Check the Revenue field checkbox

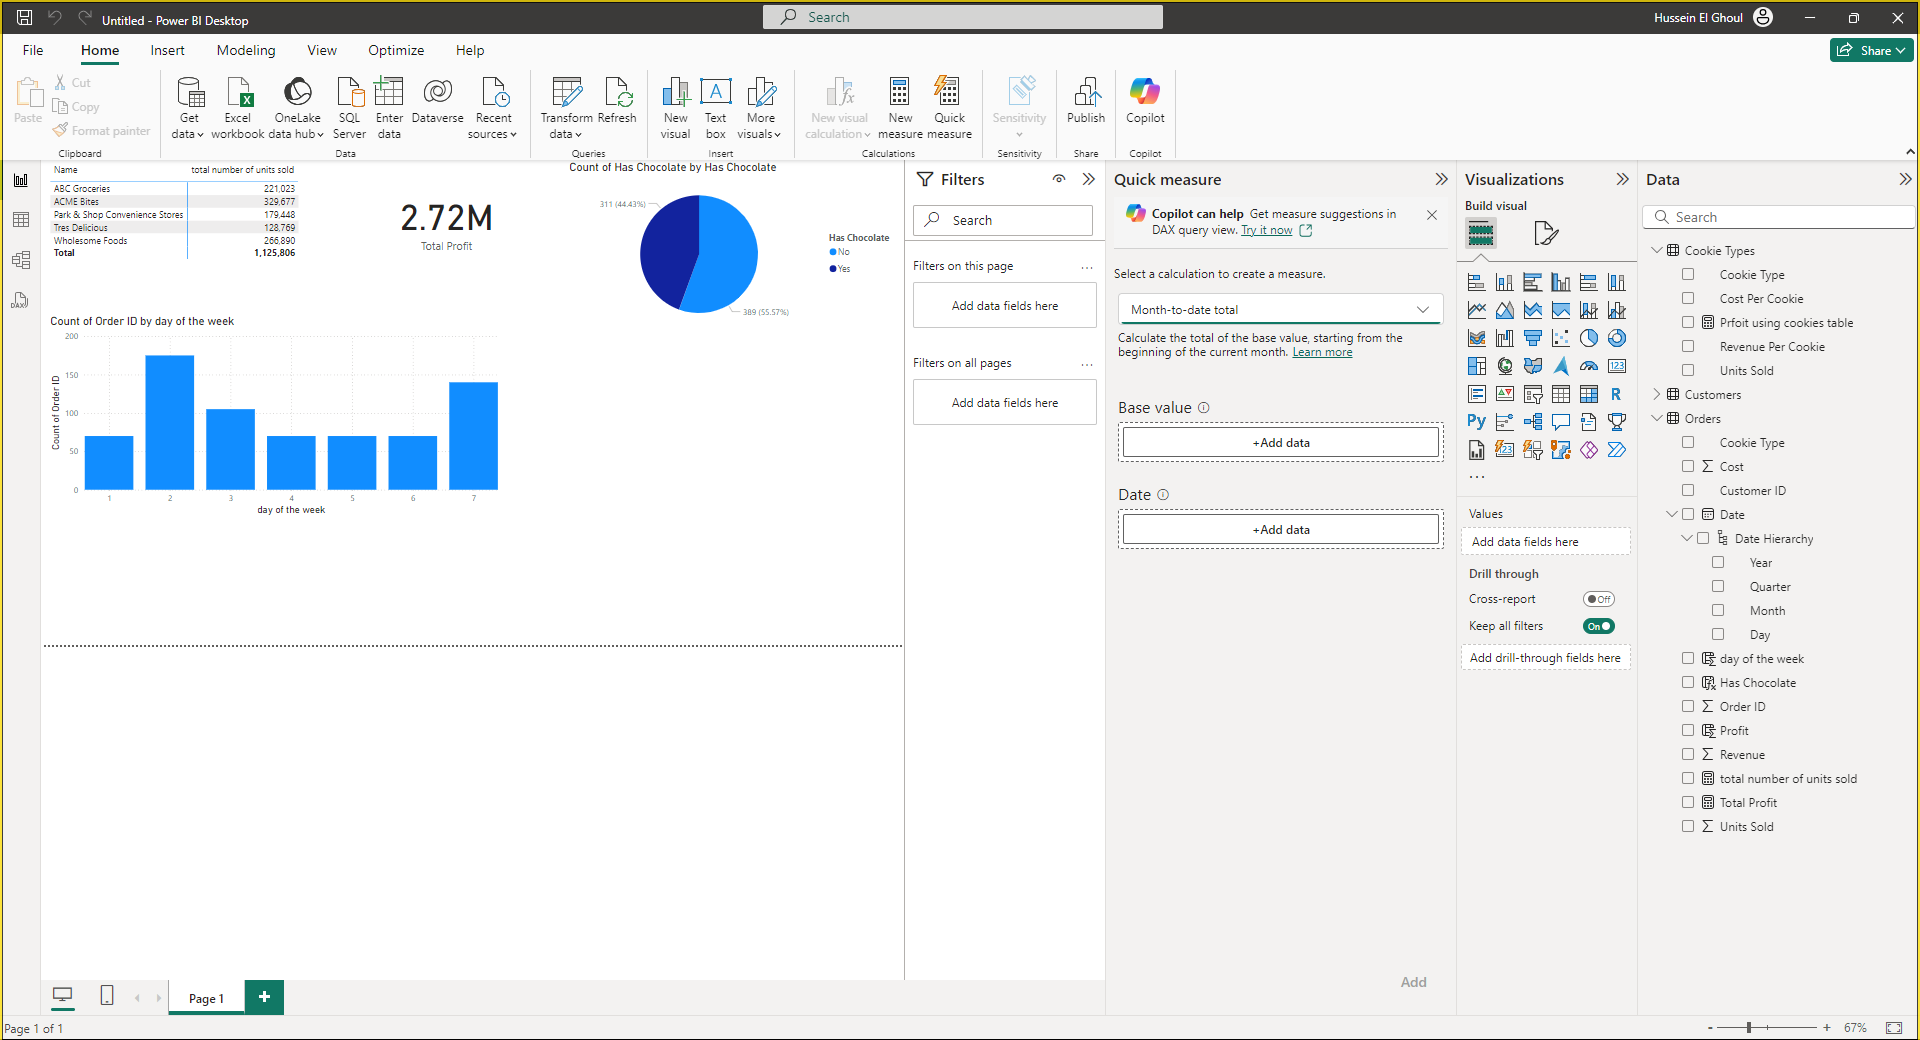coord(1688,754)
